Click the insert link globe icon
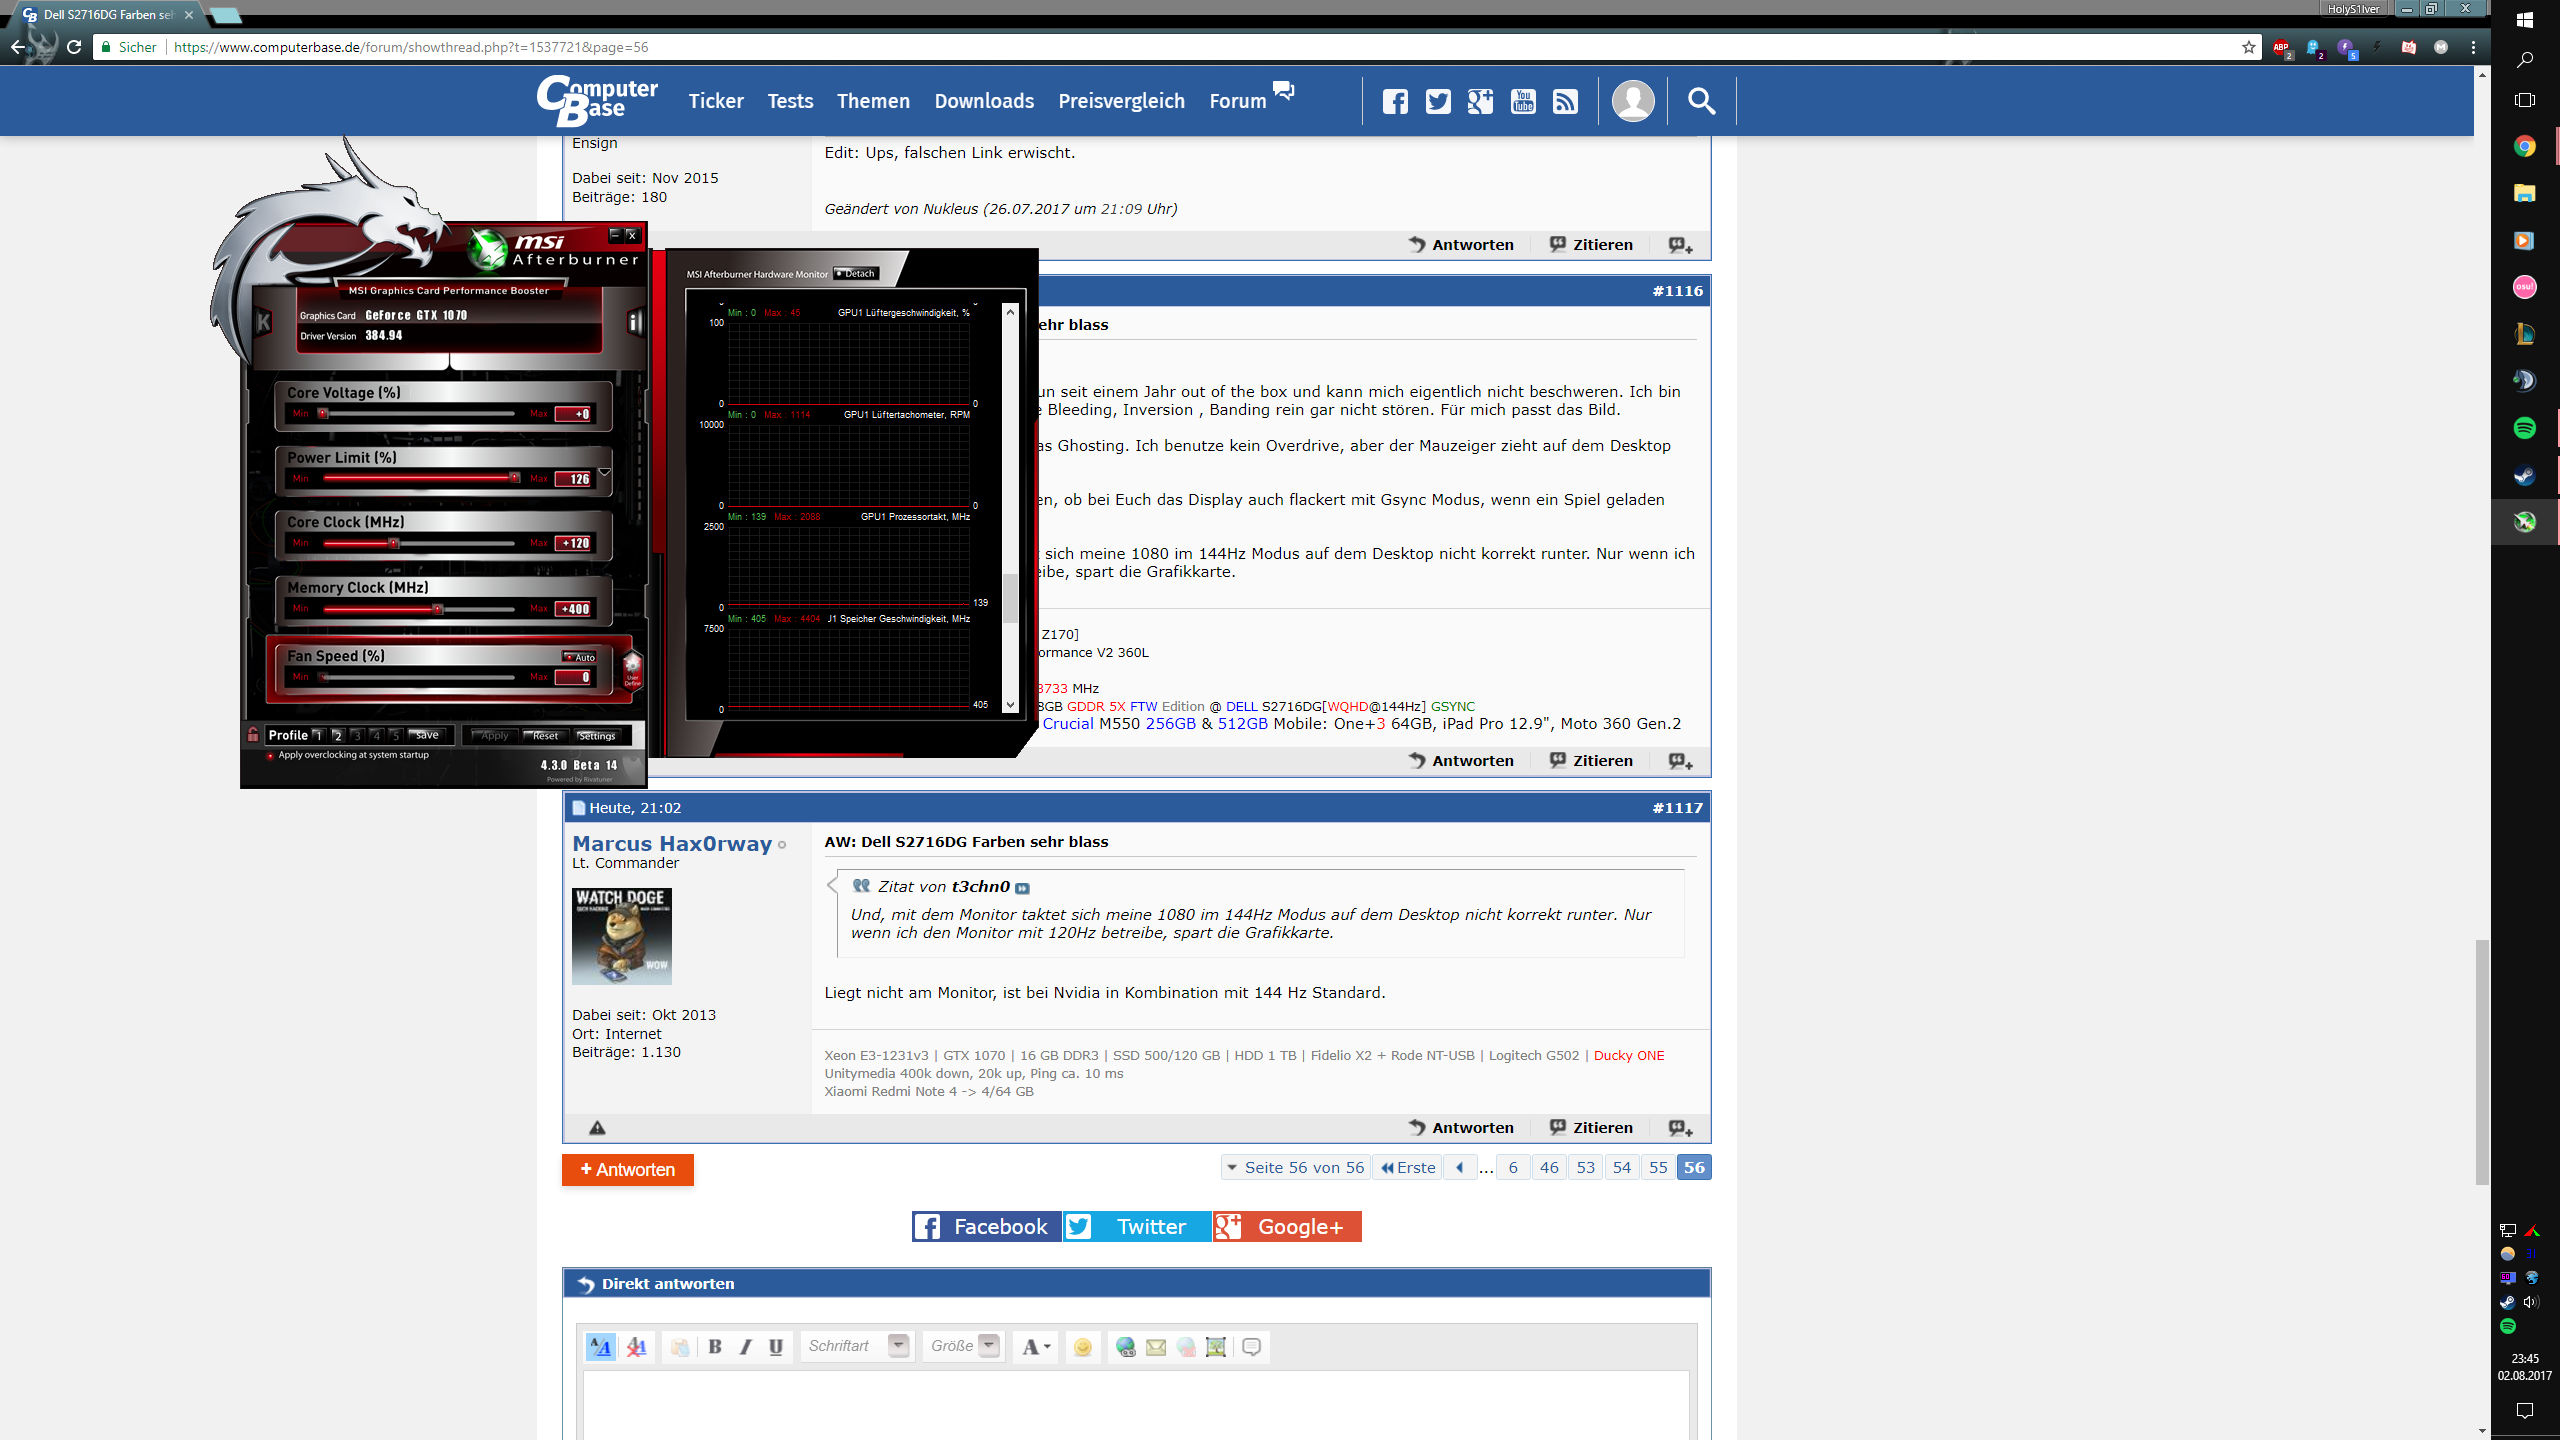This screenshot has width=2560, height=1440. [1125, 1347]
